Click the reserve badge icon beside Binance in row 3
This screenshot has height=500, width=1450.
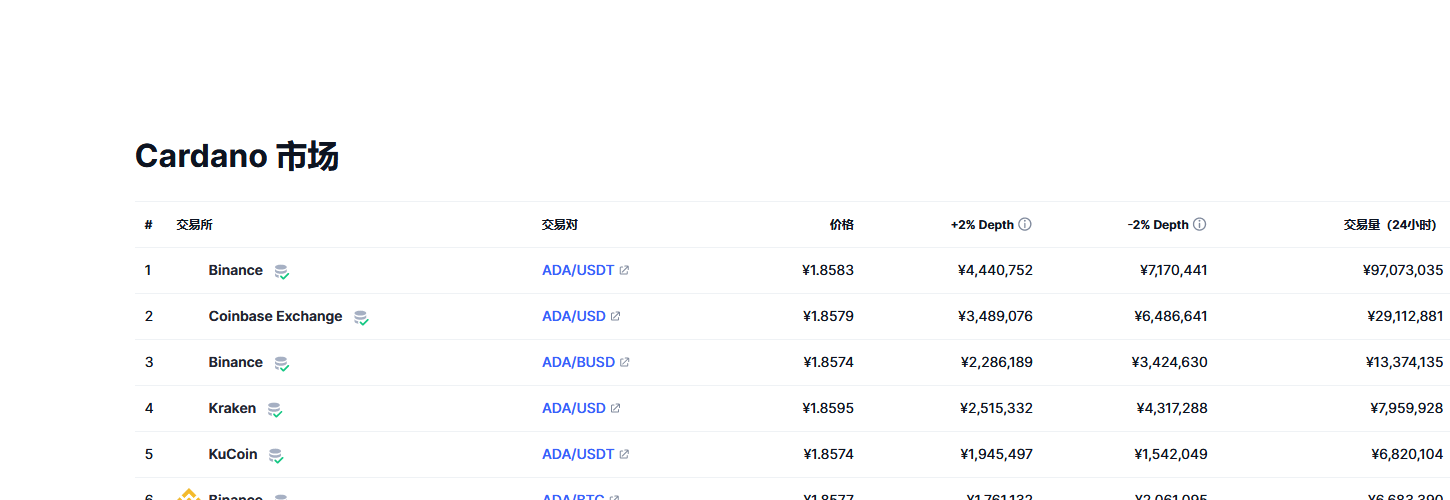point(282,364)
